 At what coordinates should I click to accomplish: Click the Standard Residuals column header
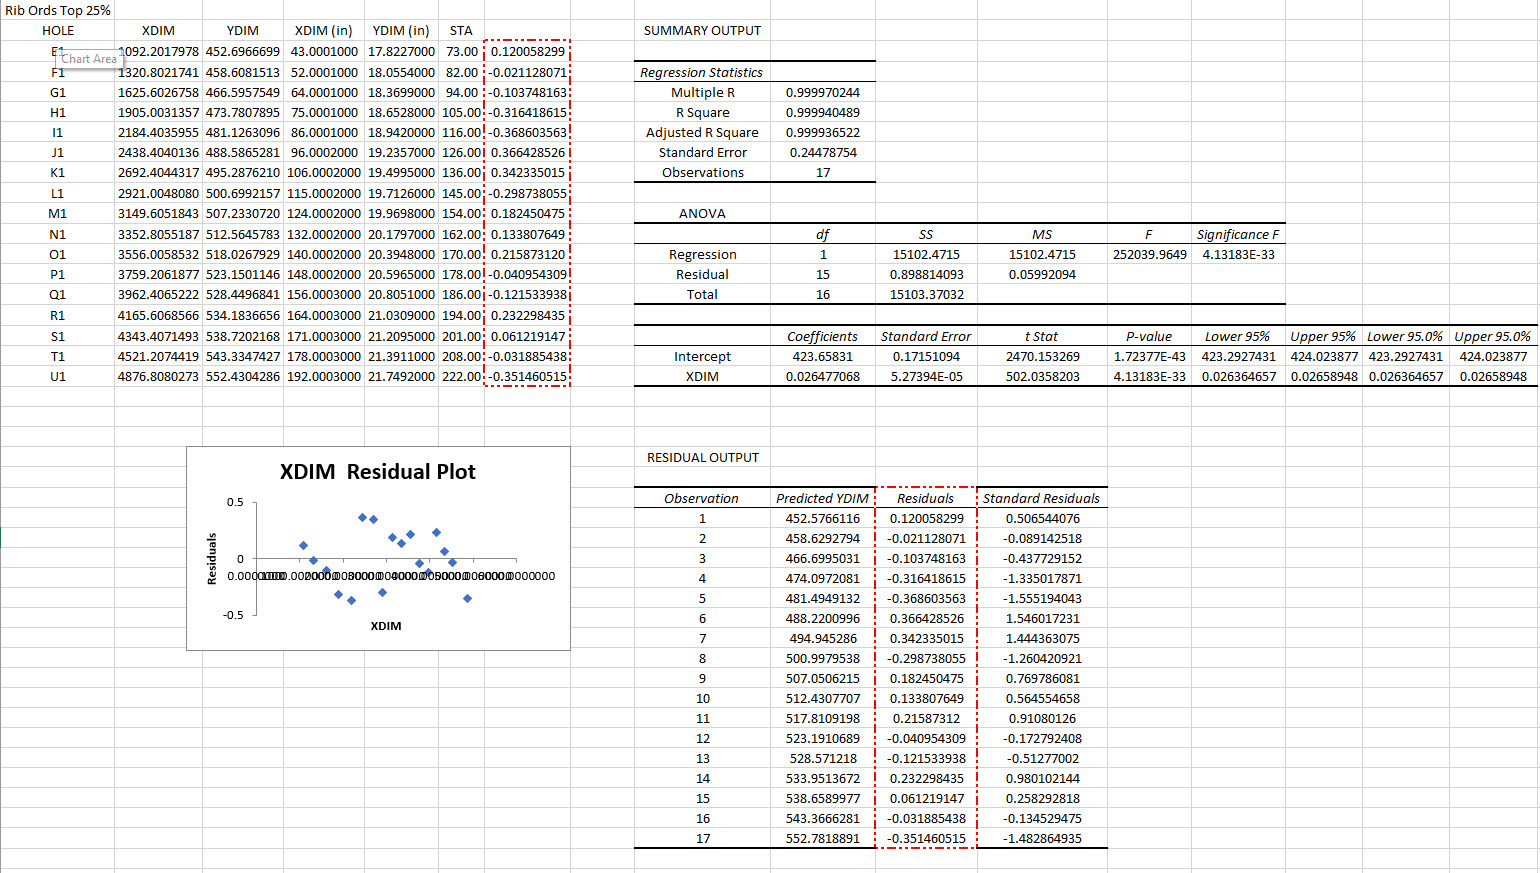[1040, 499]
